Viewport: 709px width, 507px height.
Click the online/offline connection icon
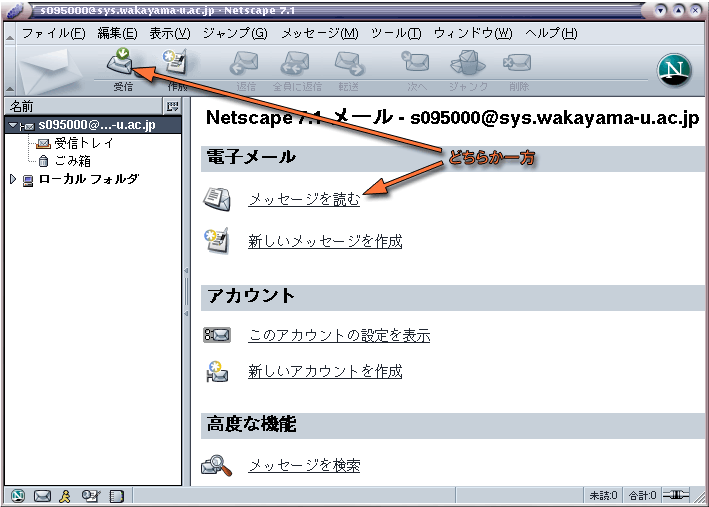pyautogui.click(x=676, y=495)
